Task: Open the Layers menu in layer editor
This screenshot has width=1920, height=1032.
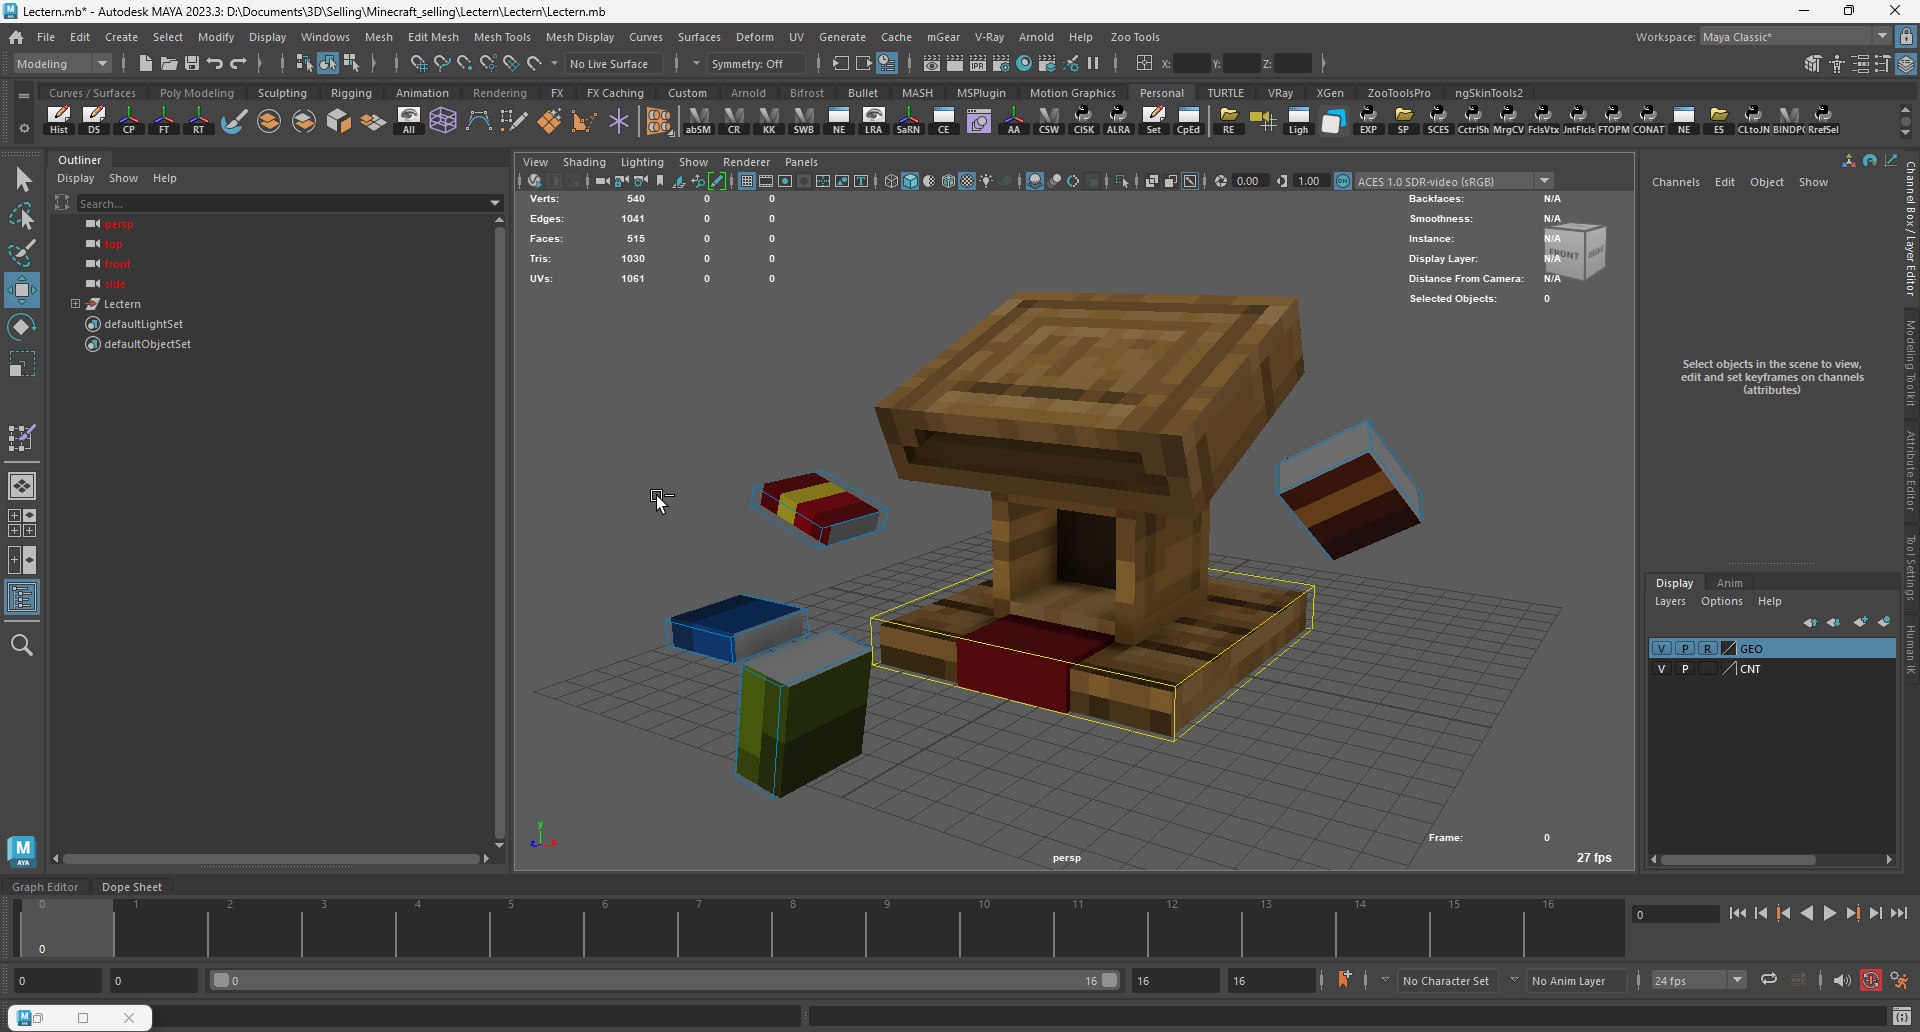Action: [1670, 601]
